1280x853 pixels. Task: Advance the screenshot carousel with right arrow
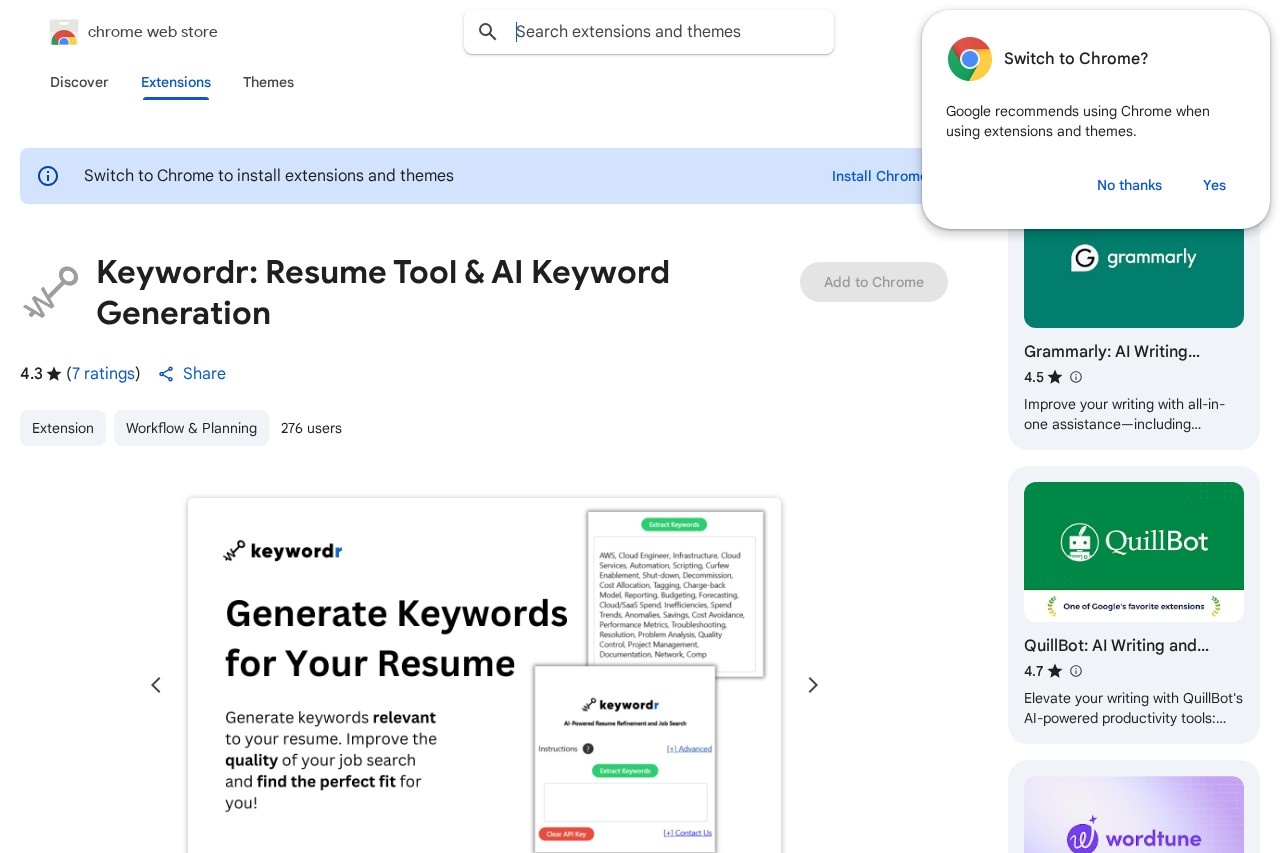click(x=813, y=685)
